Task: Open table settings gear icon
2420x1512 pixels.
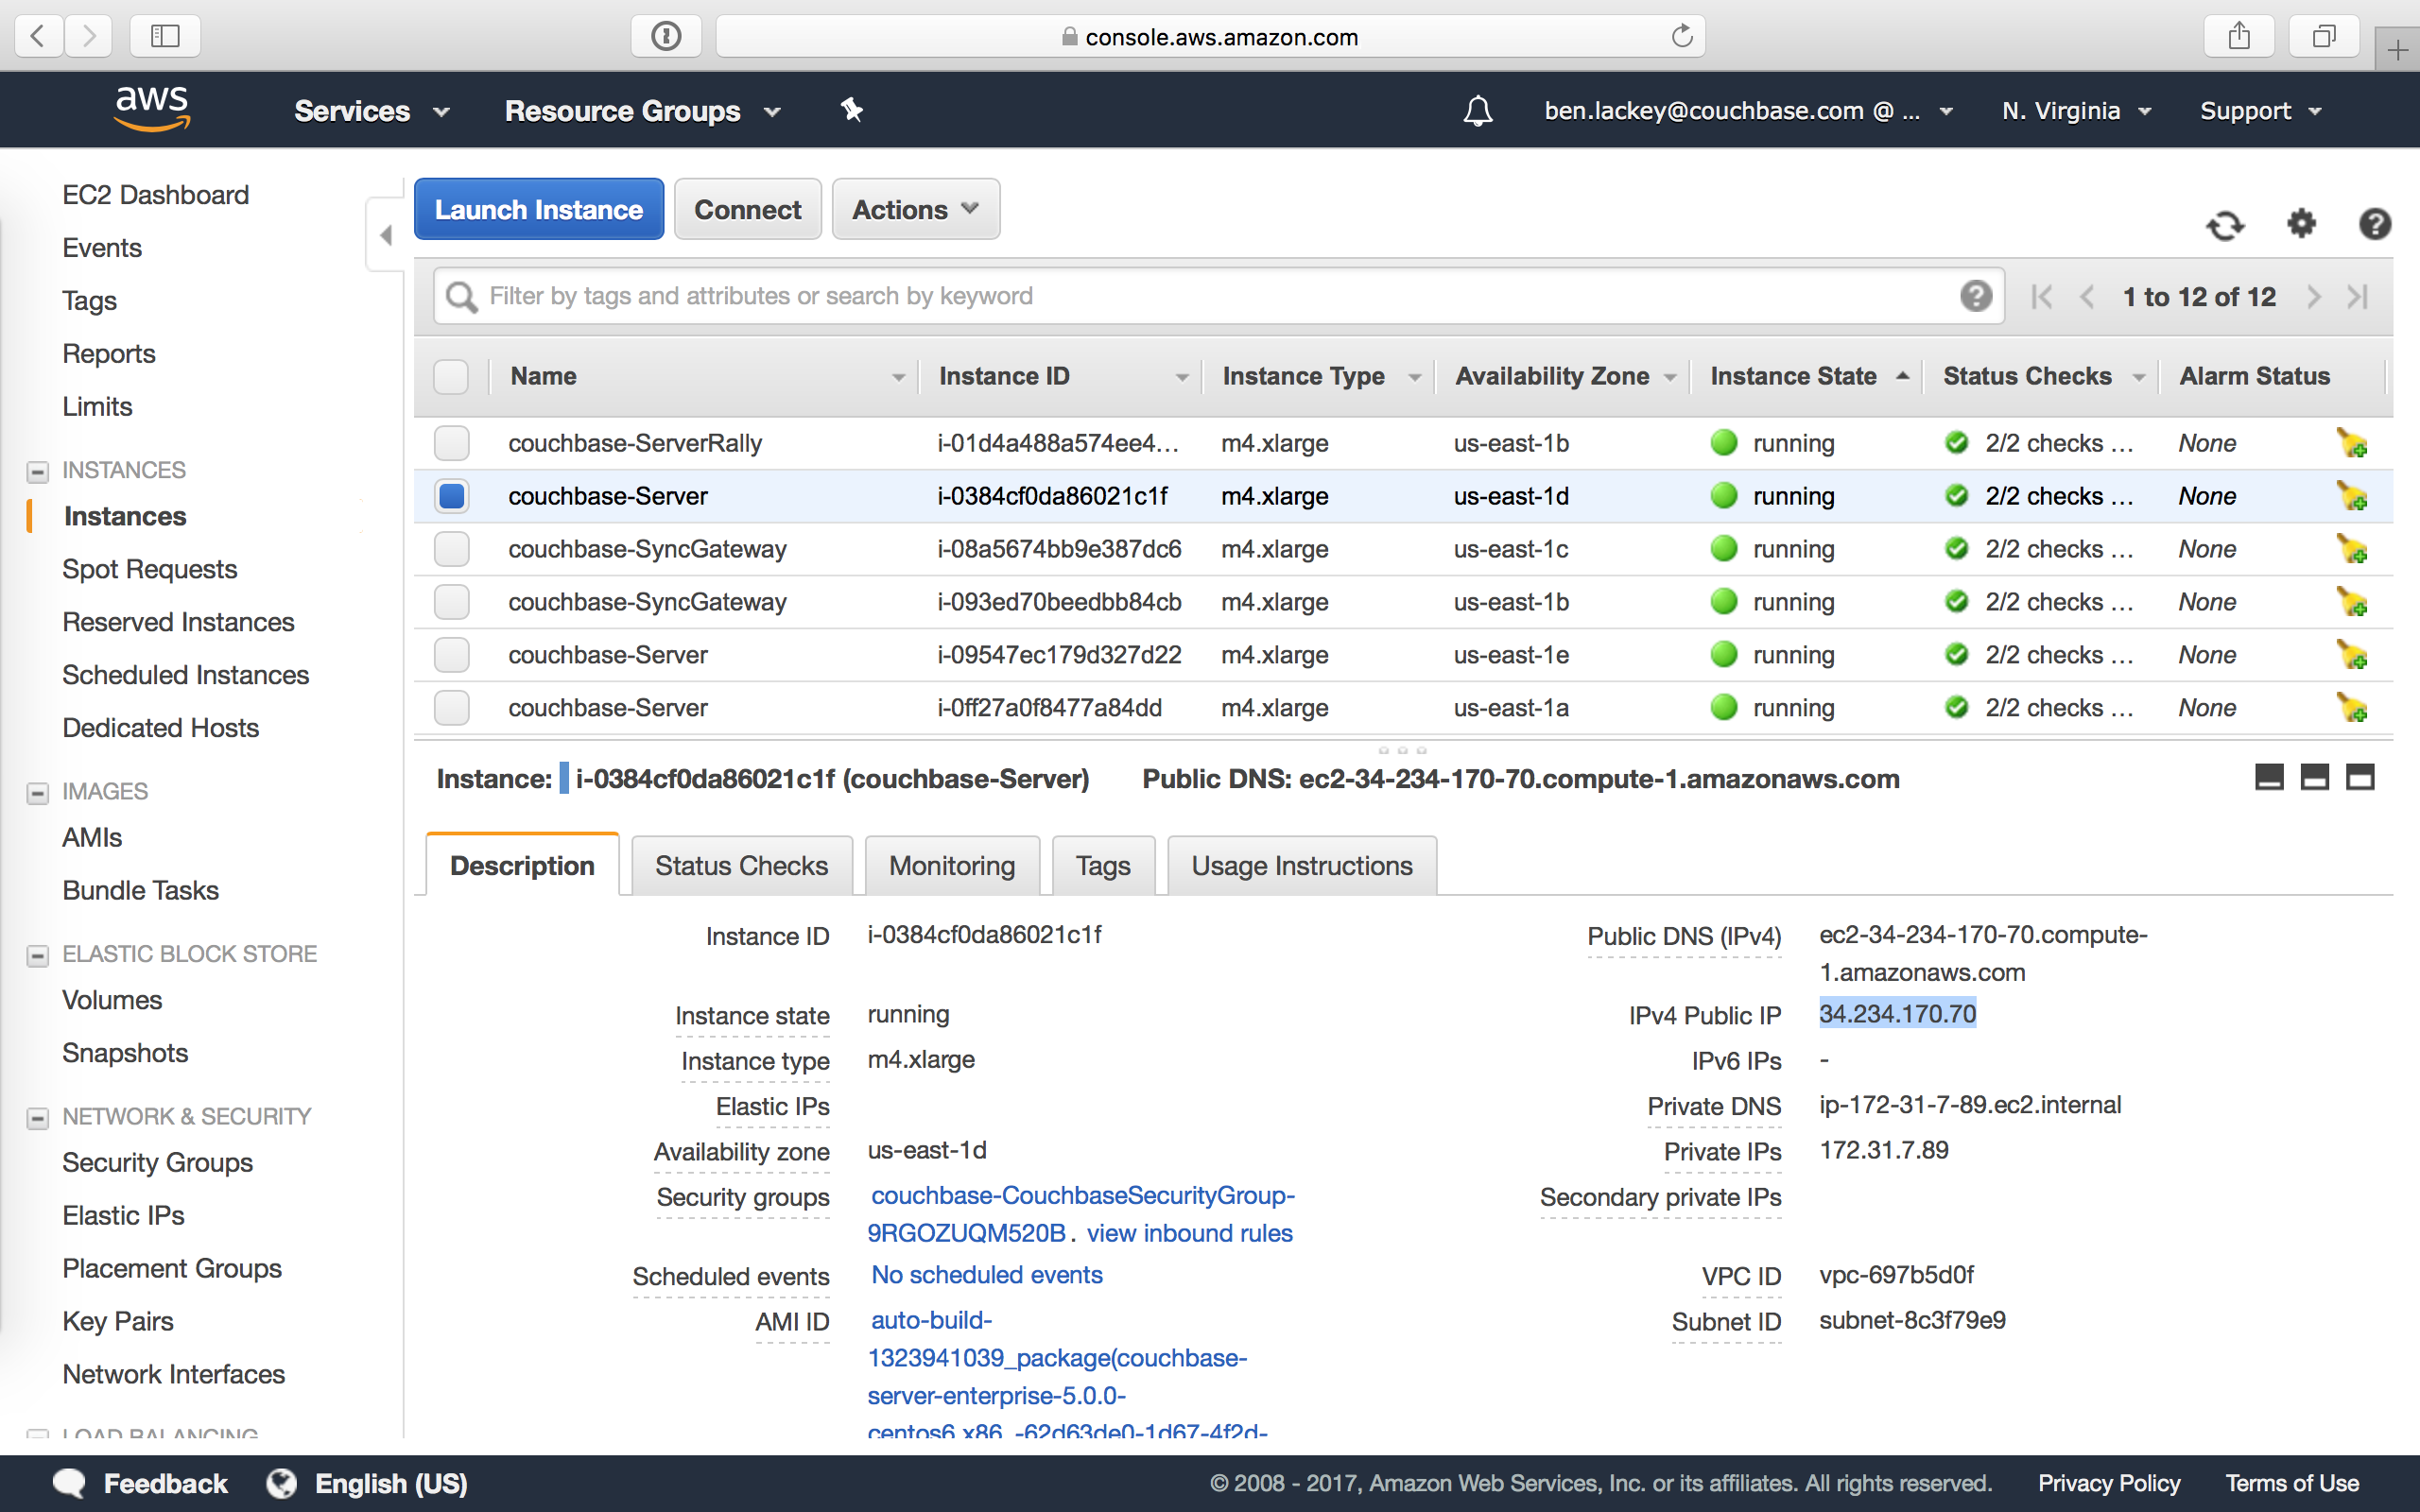Action: [x=2302, y=223]
